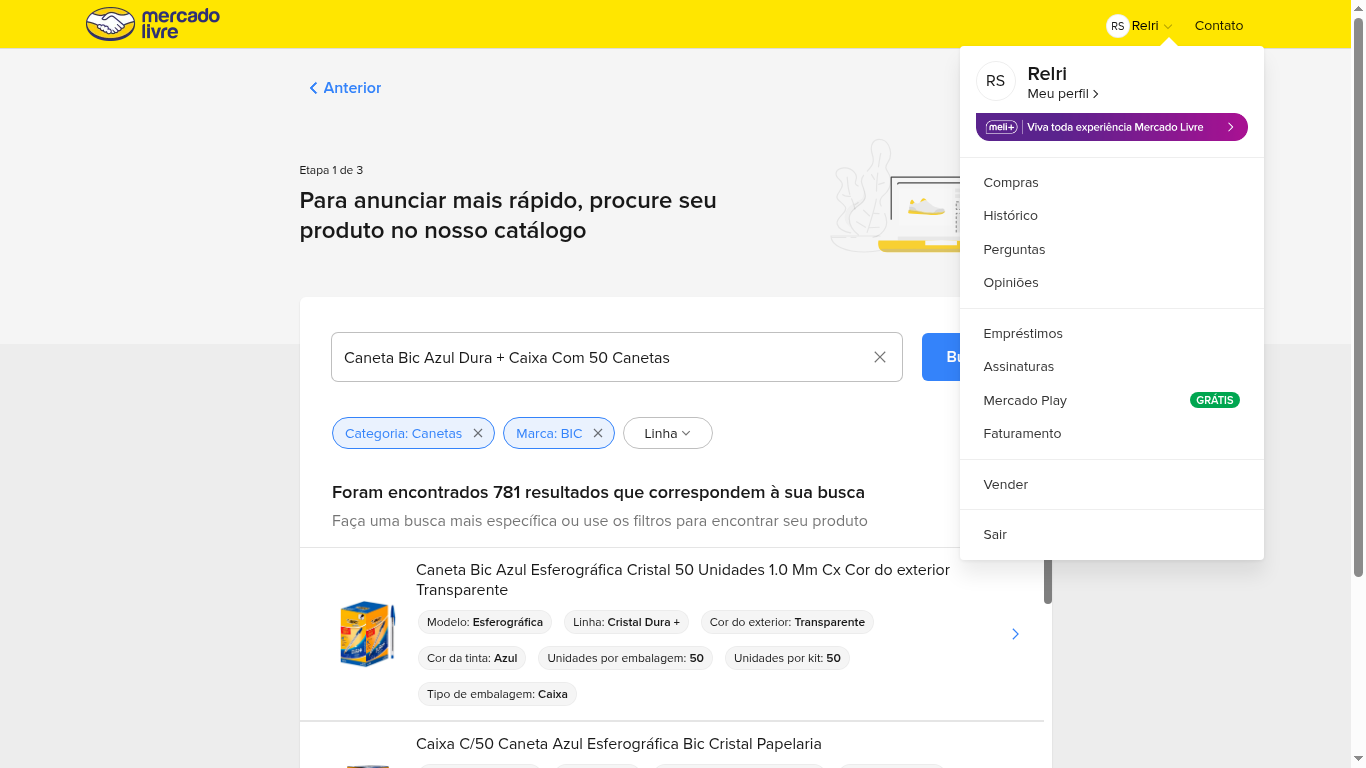Click the Mercado Livre handshake logo
The width and height of the screenshot is (1366, 768).
click(110, 23)
